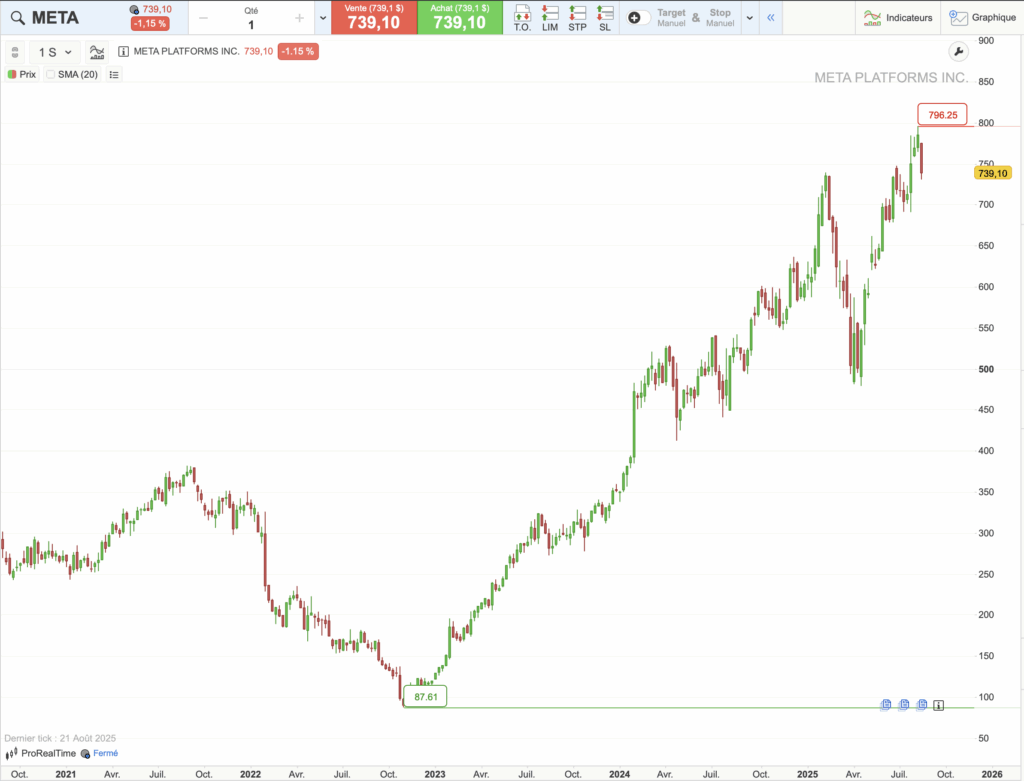Open the legend list icon after SMA (20)
The height and width of the screenshot is (781, 1024).
pyautogui.click(x=114, y=74)
